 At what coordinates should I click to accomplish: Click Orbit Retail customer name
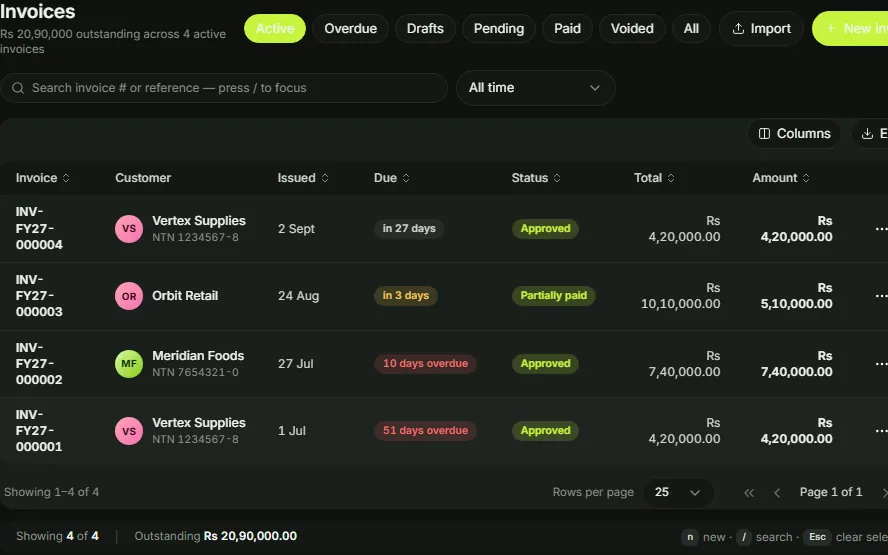coord(185,296)
